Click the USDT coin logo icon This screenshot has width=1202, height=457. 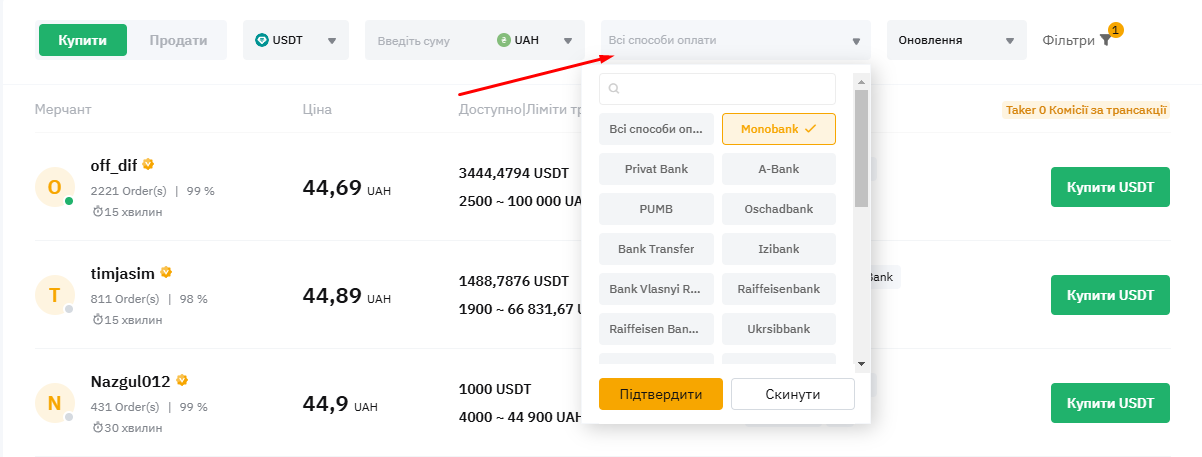[x=263, y=40]
